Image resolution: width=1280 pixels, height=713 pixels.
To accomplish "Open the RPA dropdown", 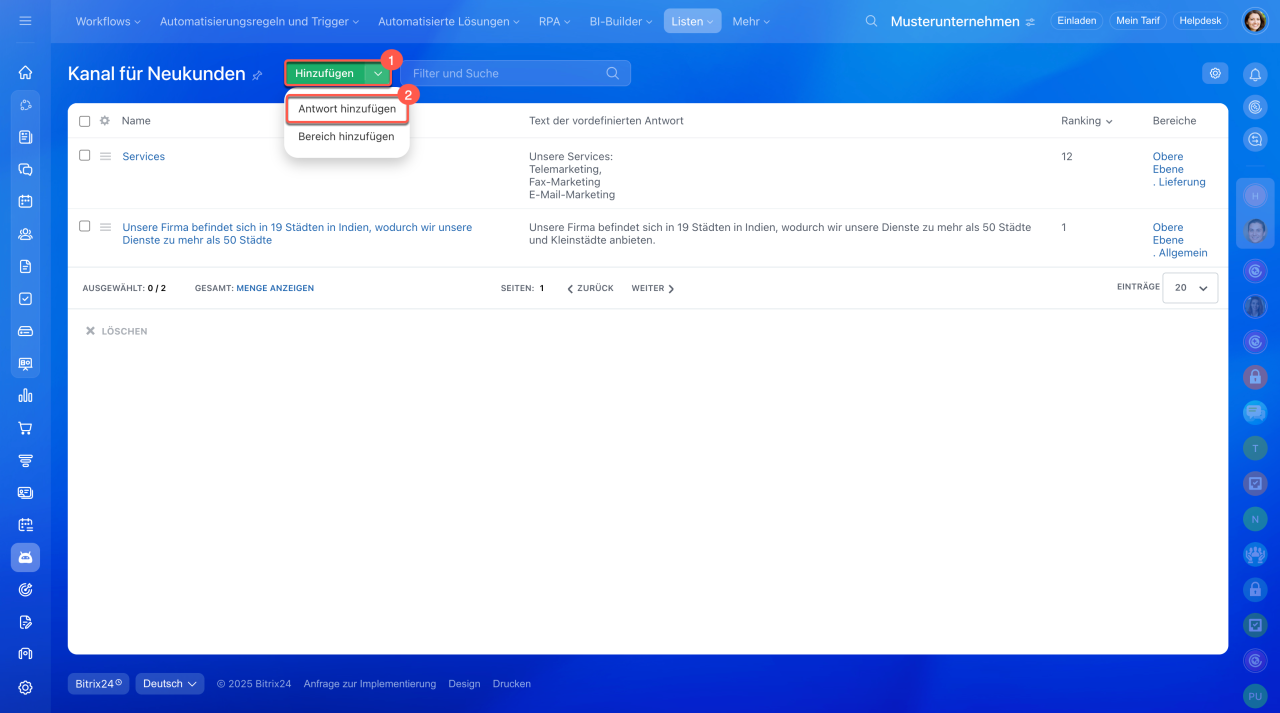I will coord(555,21).
